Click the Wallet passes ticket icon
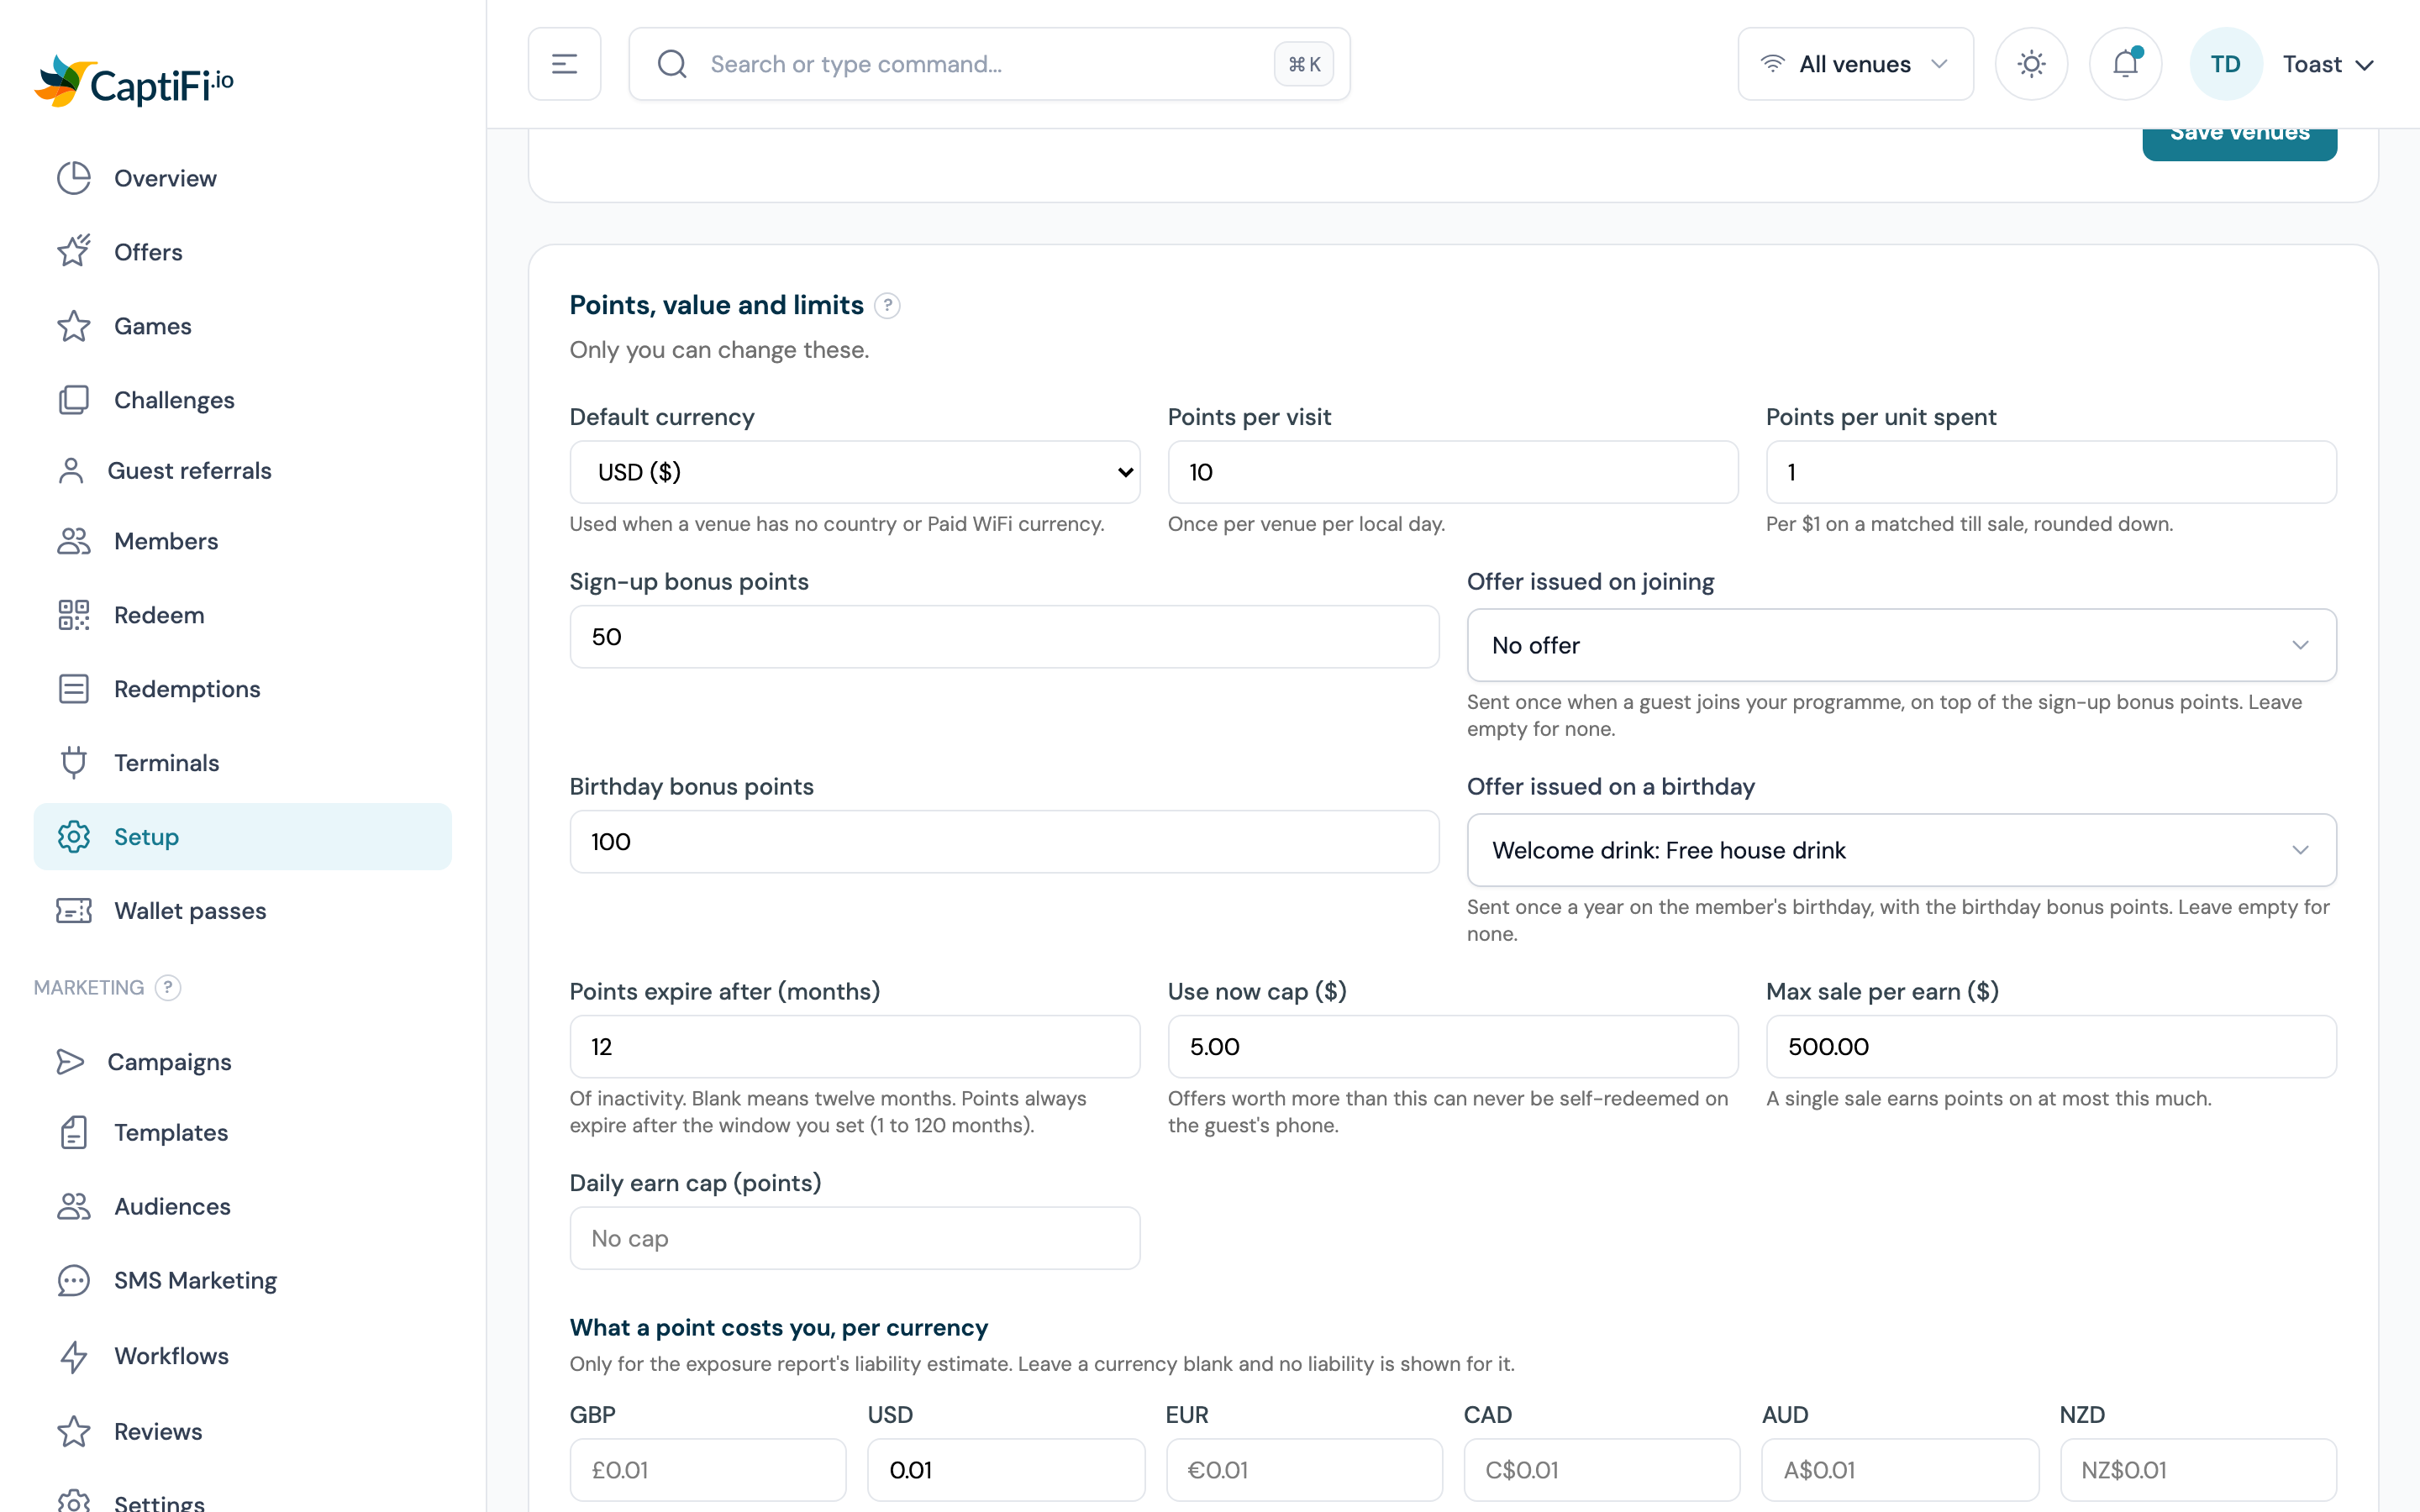 click(73, 911)
